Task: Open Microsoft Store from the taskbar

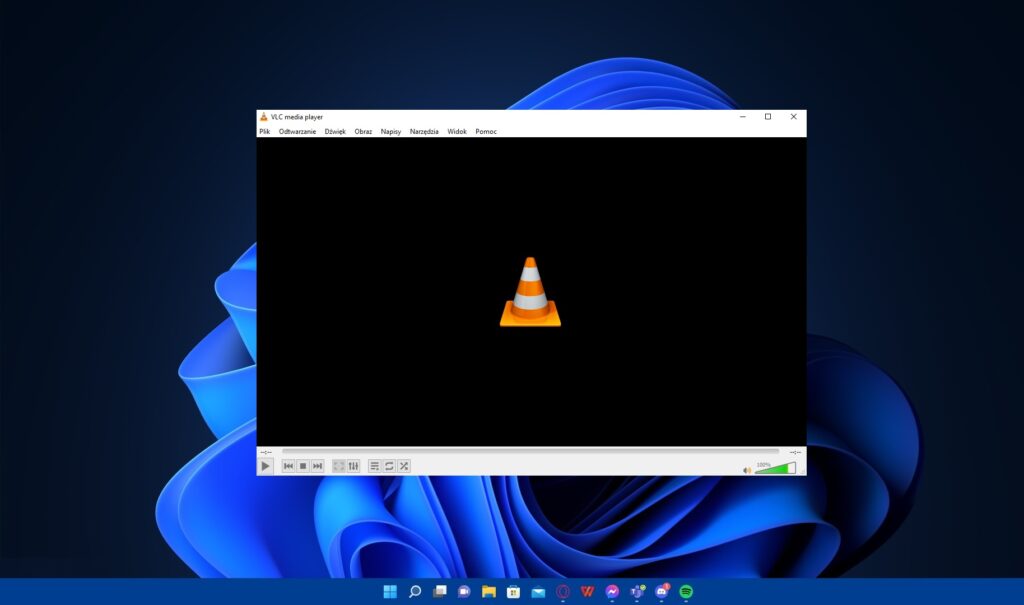Action: click(513, 592)
